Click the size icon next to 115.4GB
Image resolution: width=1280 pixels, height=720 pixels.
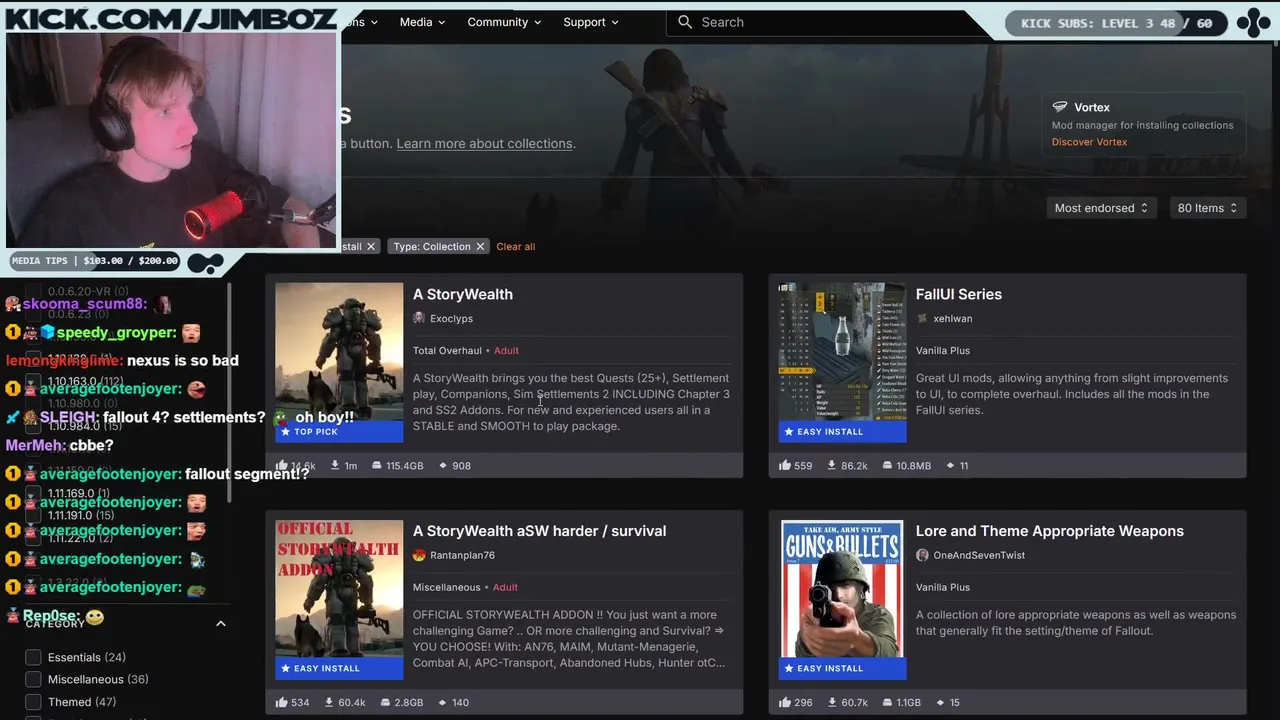click(x=377, y=466)
